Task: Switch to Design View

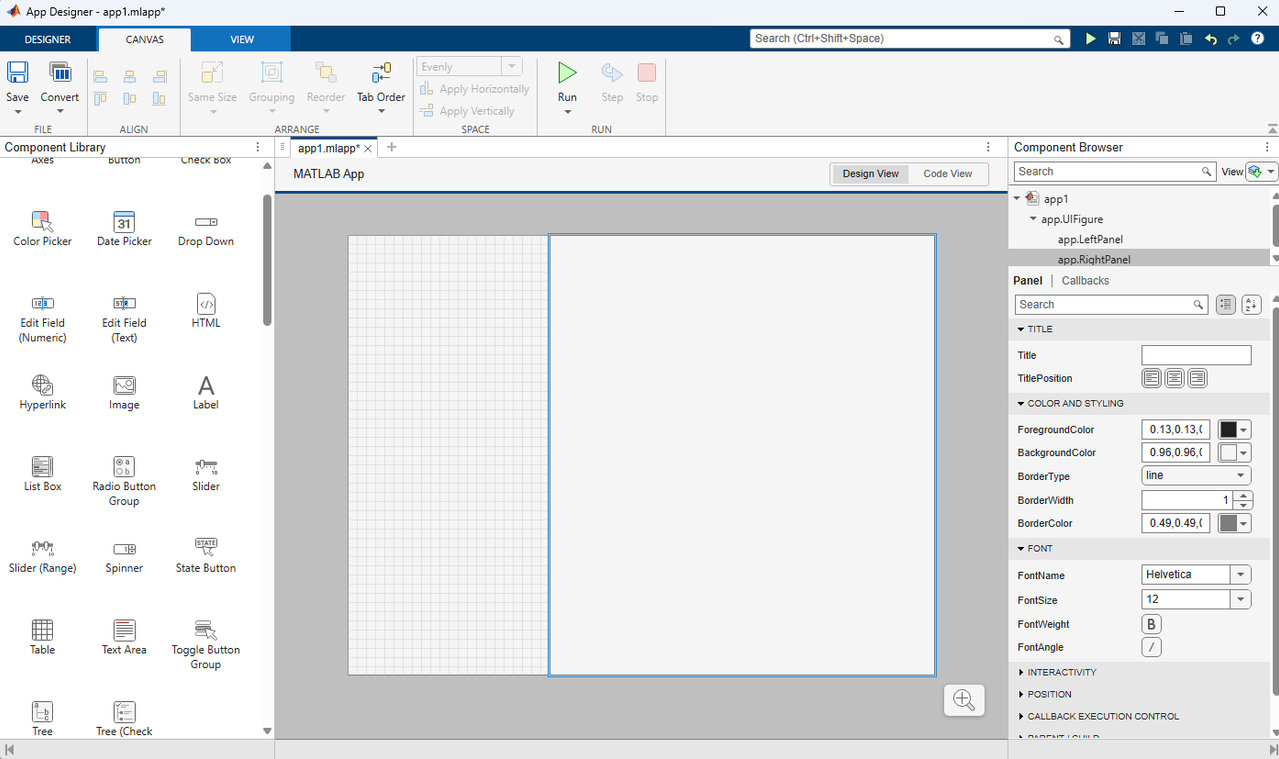Action: coord(870,174)
